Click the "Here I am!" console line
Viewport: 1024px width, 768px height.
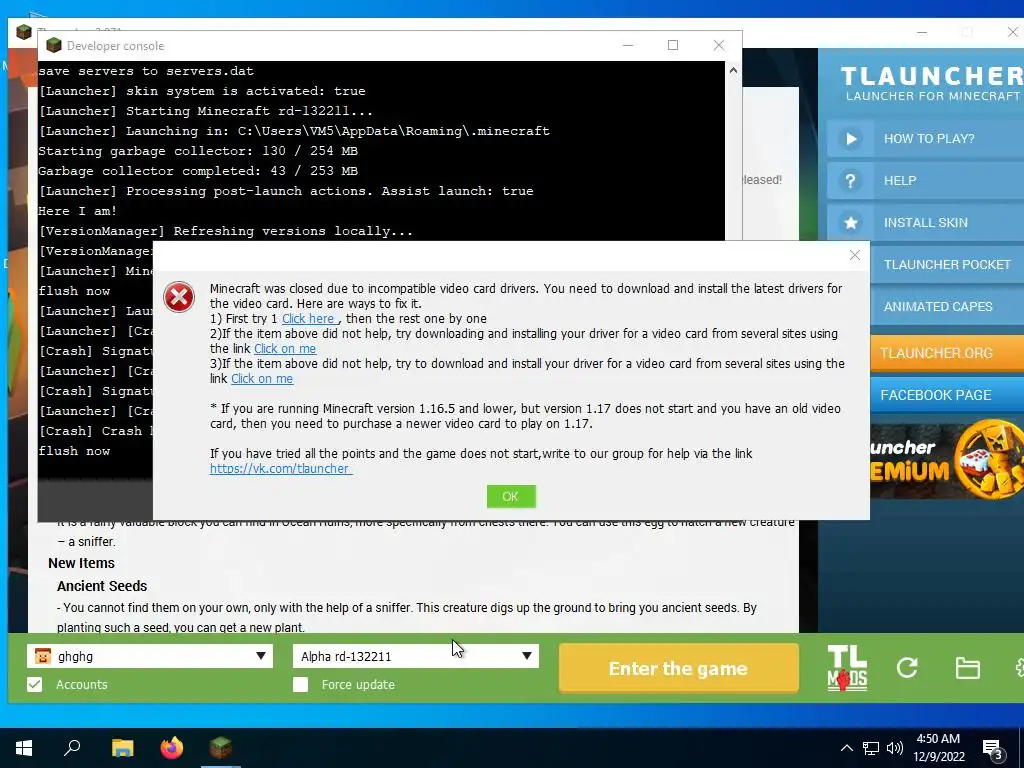click(78, 211)
